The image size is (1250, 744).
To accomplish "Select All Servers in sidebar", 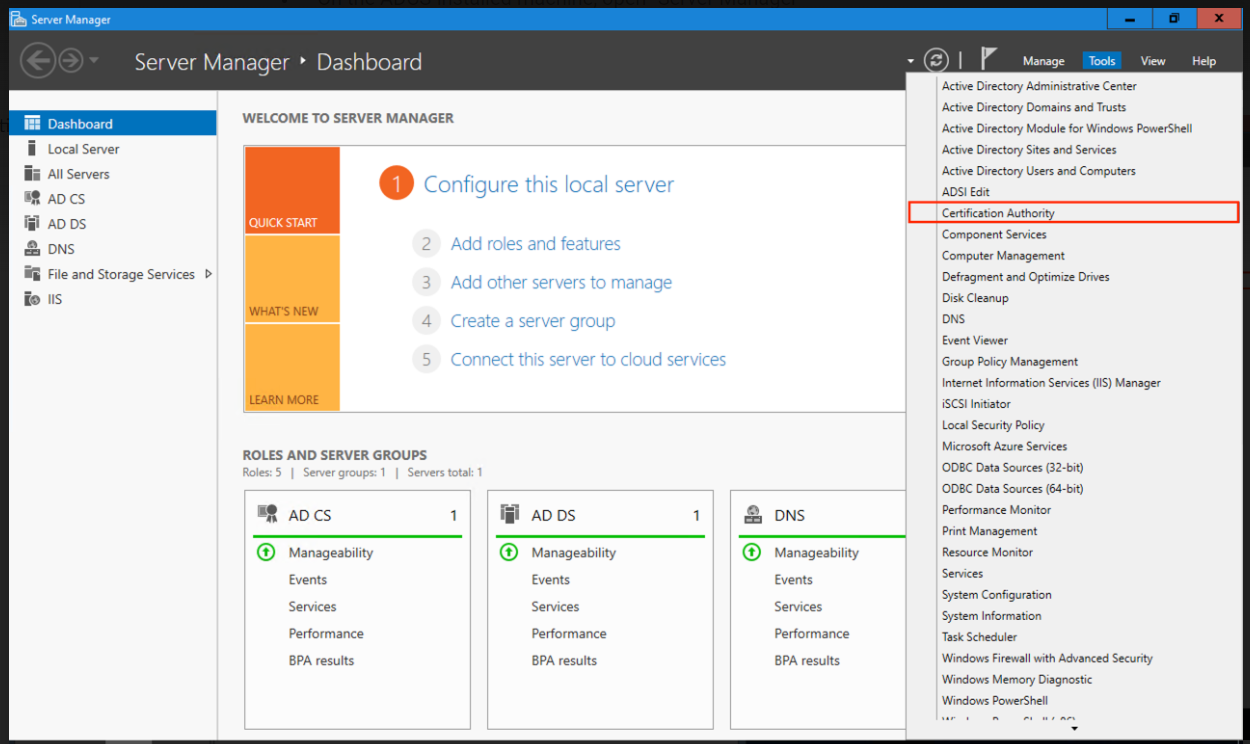I will 113,174.
